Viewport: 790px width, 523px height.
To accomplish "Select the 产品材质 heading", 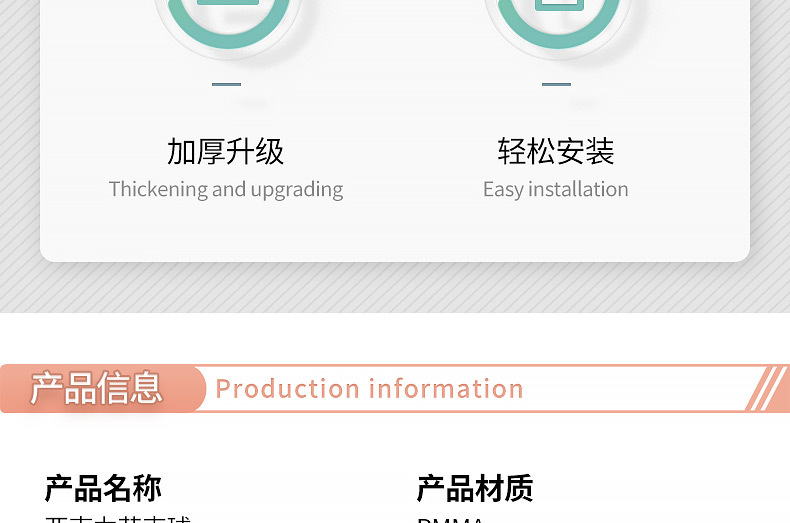I will [x=475, y=488].
